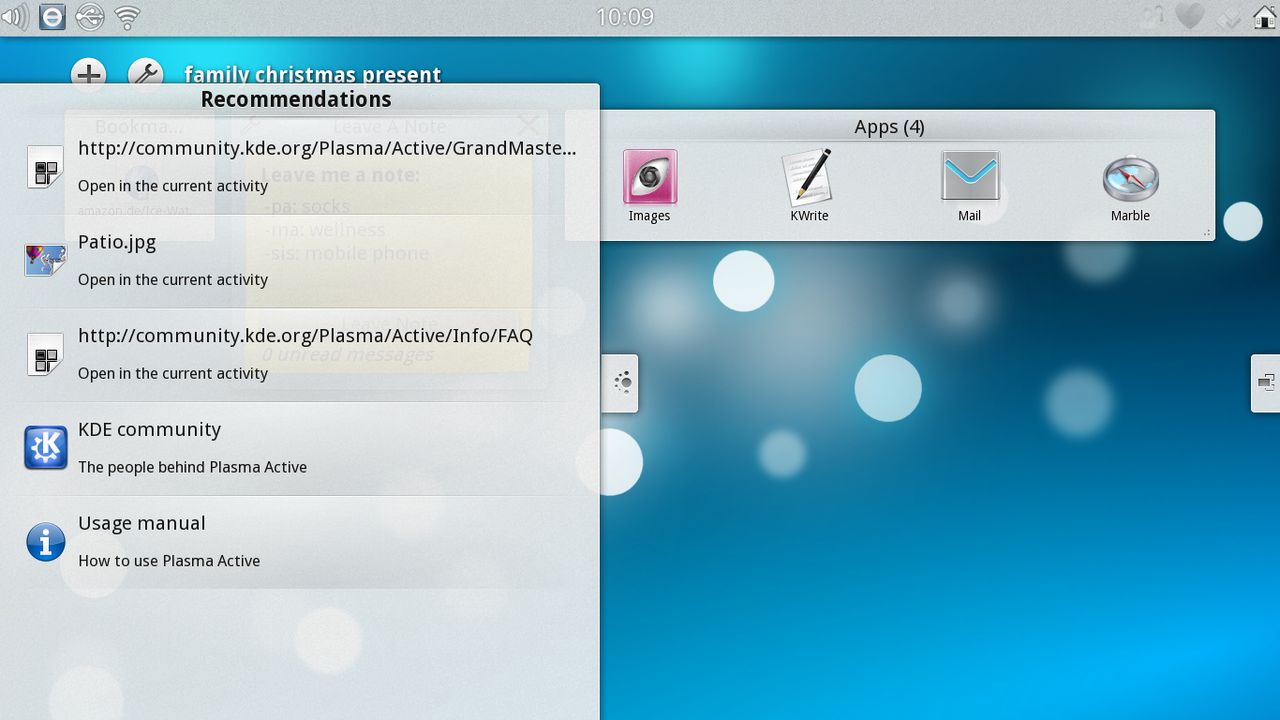Open activity settings with wrench button

tap(146, 74)
